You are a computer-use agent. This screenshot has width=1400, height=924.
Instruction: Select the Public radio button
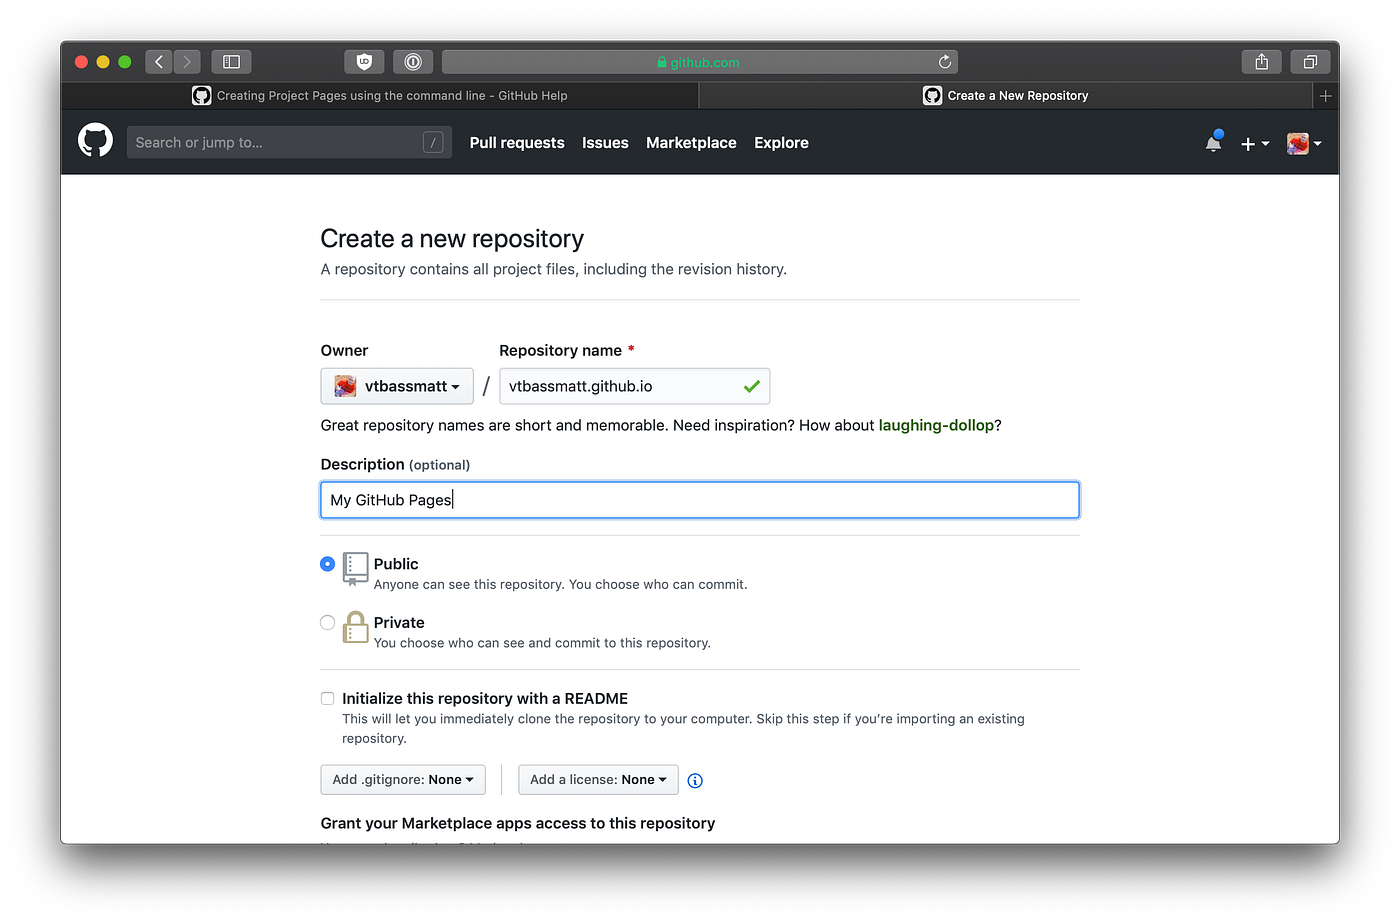pyautogui.click(x=327, y=564)
